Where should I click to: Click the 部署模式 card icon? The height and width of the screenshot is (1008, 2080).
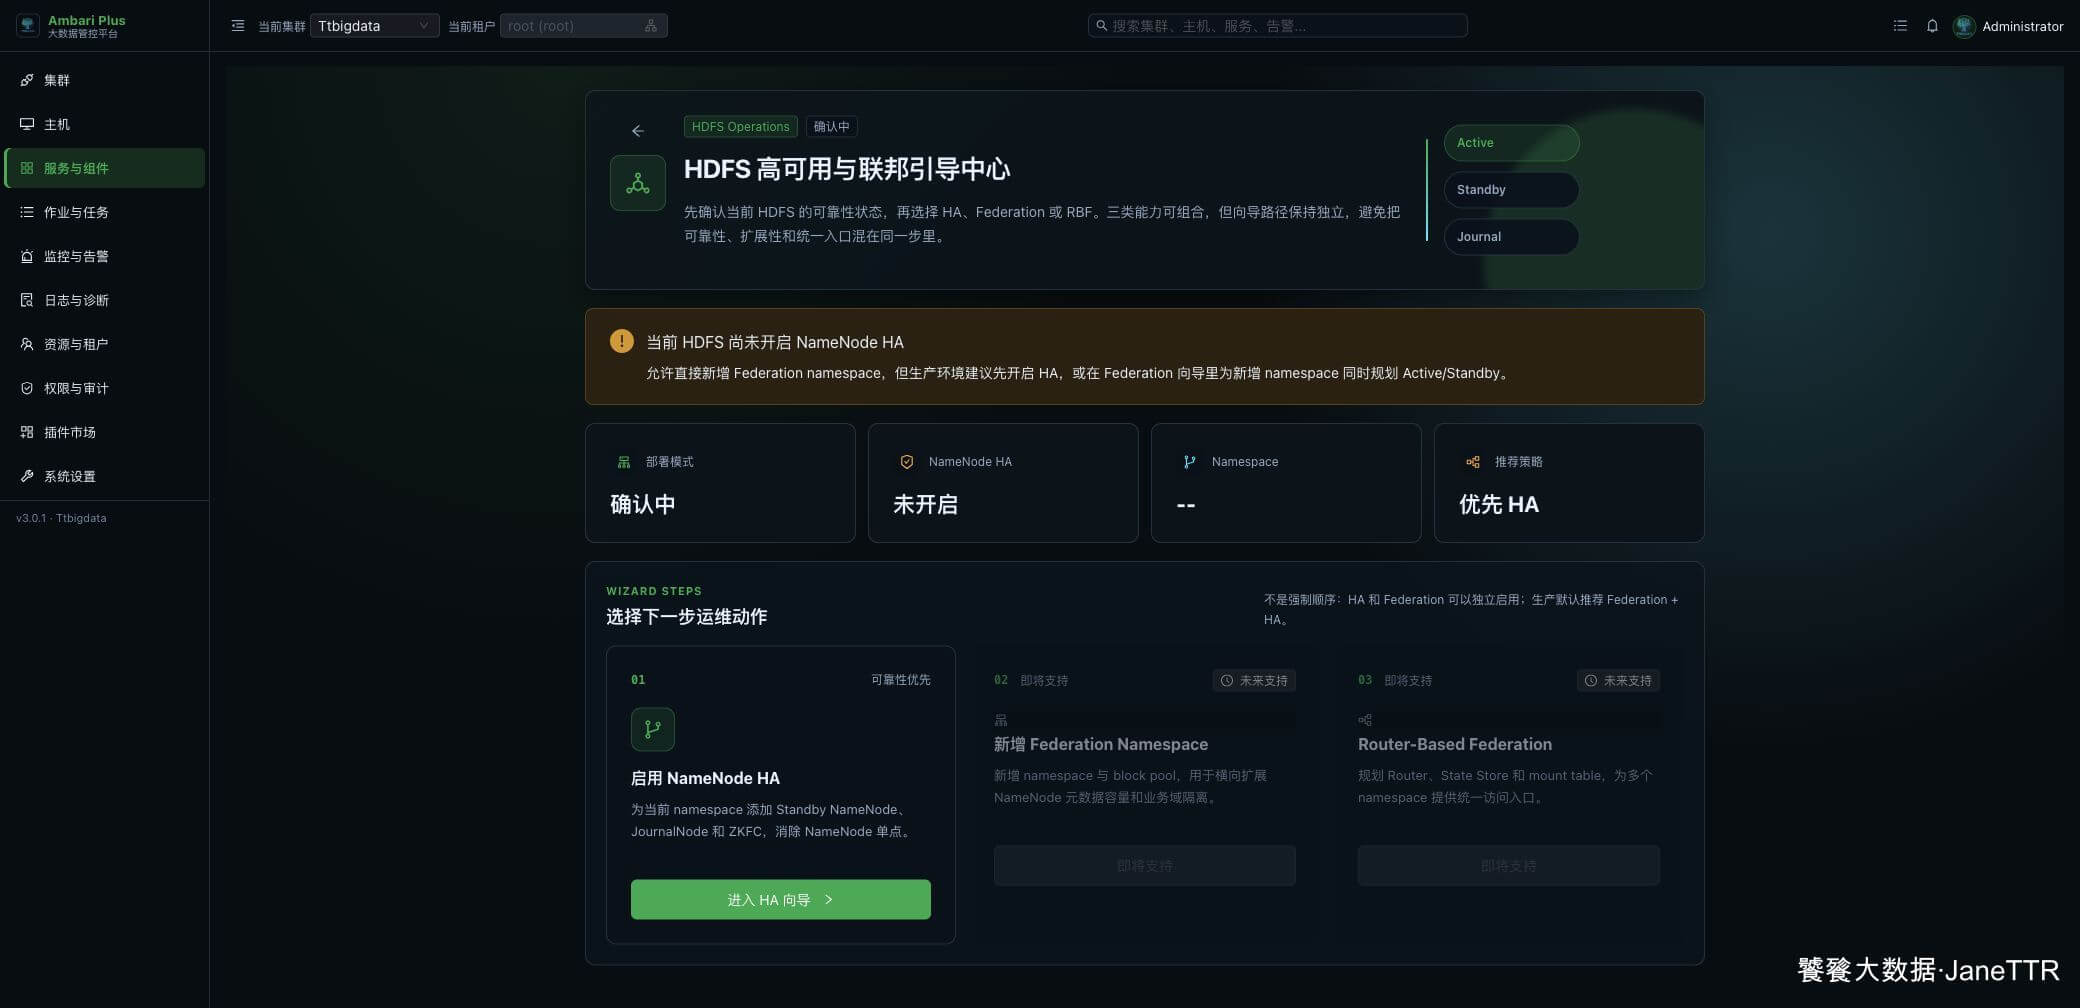624,462
